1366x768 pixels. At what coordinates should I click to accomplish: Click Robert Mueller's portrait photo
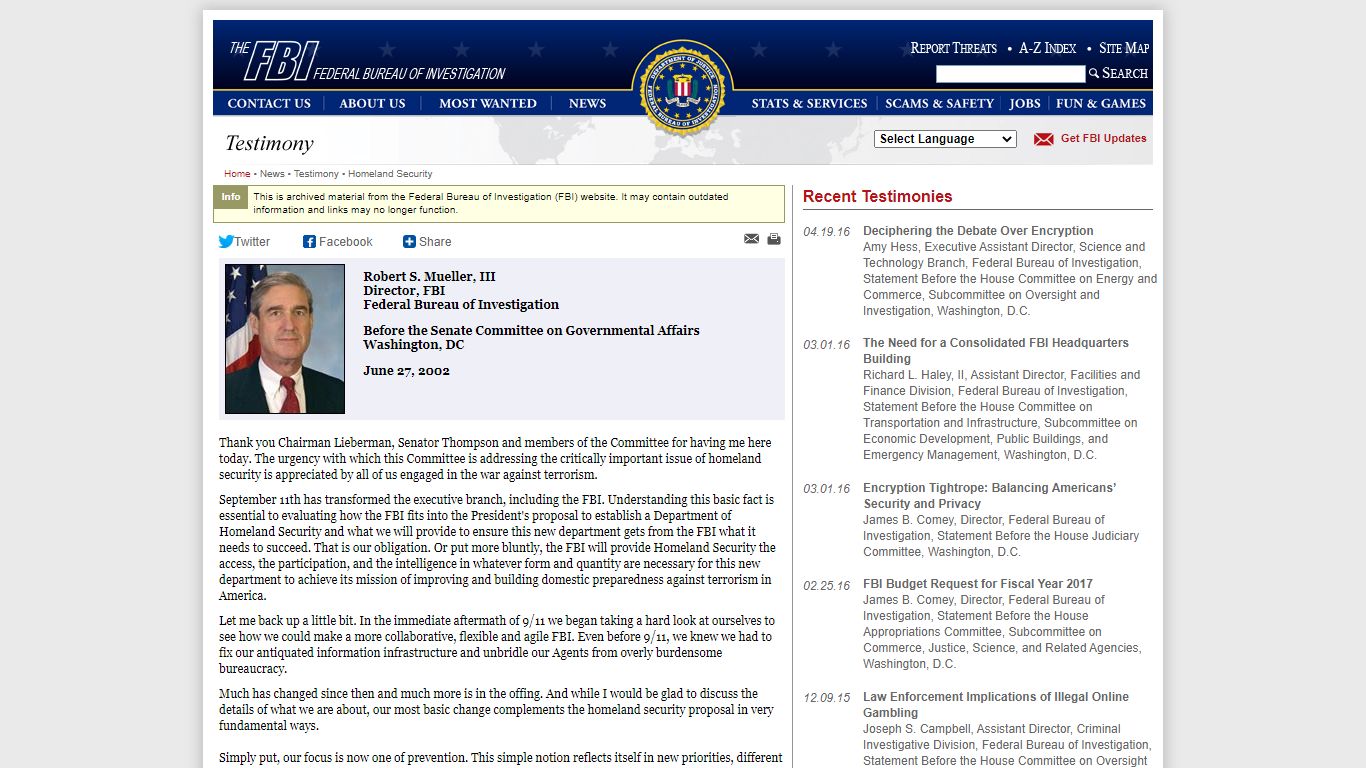tap(285, 339)
